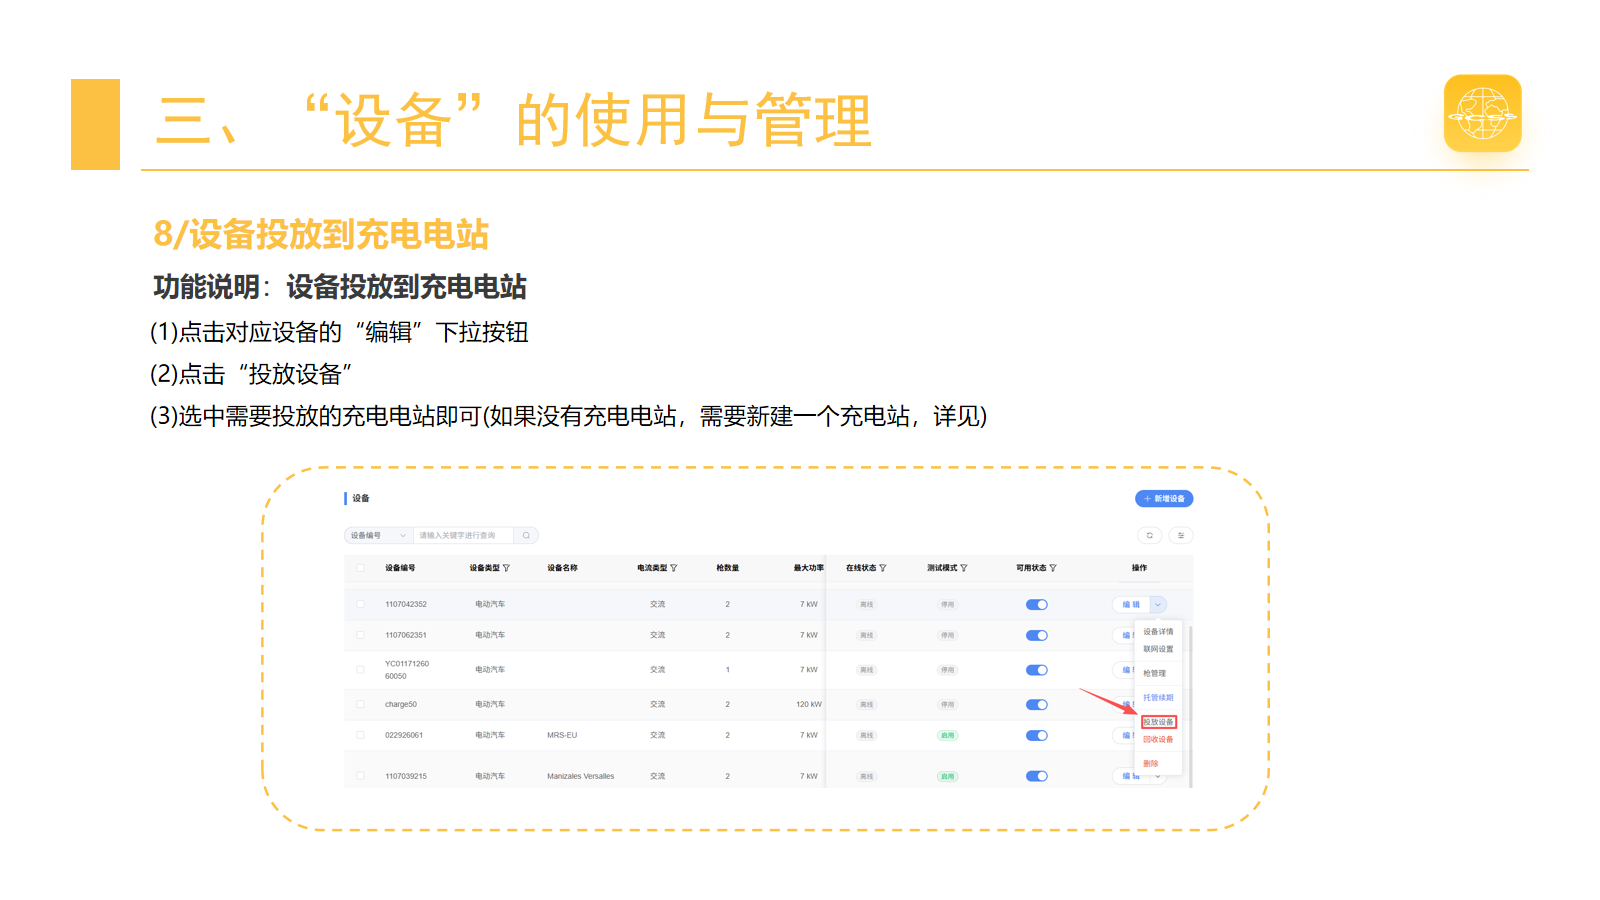Viewport: 1600px width, 900px height.
Task: Click 删除 in the dropdown menu
Action: pos(1151,764)
